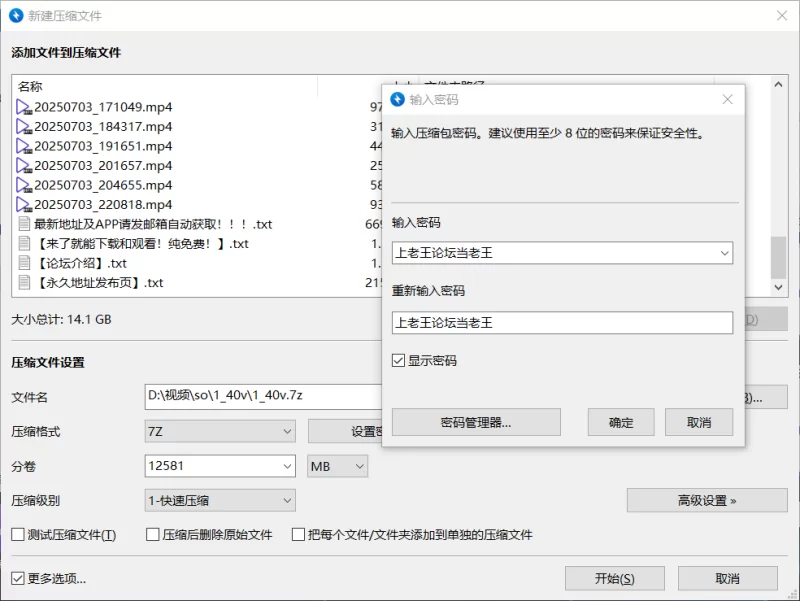Click the app logo in 新建压缩文件 title bar
The width and height of the screenshot is (800, 601).
coord(16,16)
